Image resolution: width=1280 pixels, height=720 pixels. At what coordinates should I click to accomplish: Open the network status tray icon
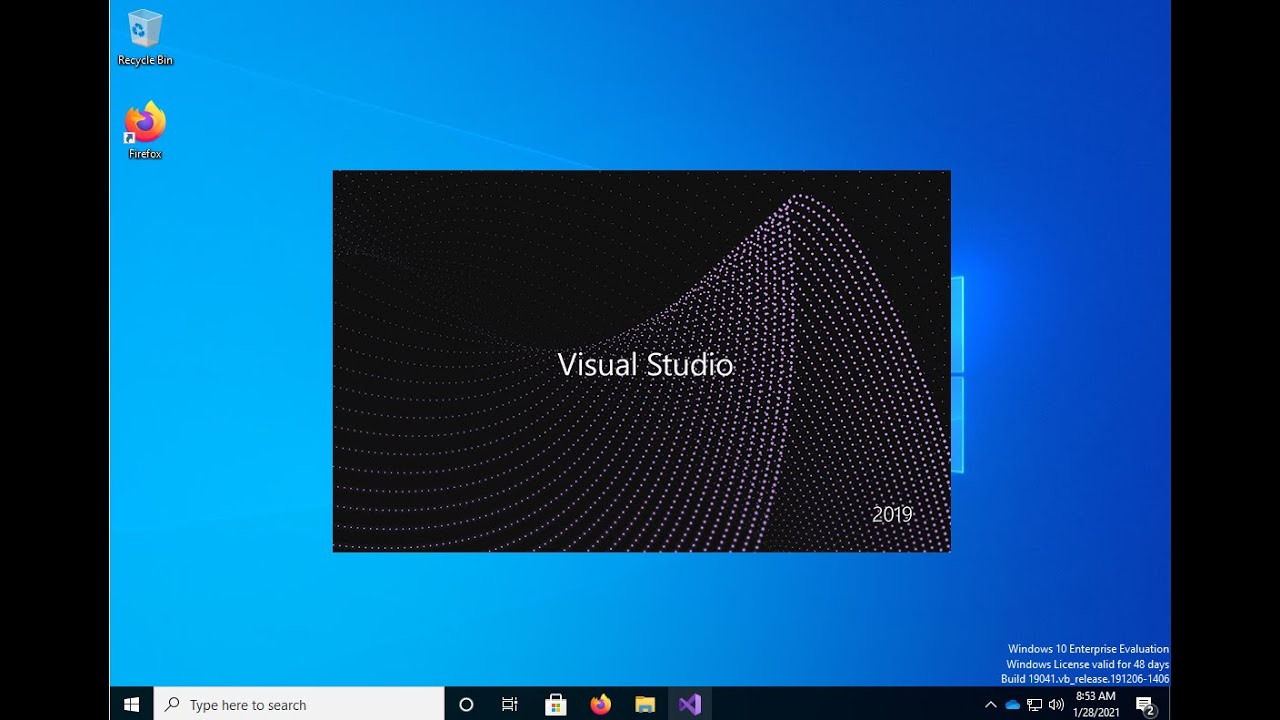[x=1034, y=705]
